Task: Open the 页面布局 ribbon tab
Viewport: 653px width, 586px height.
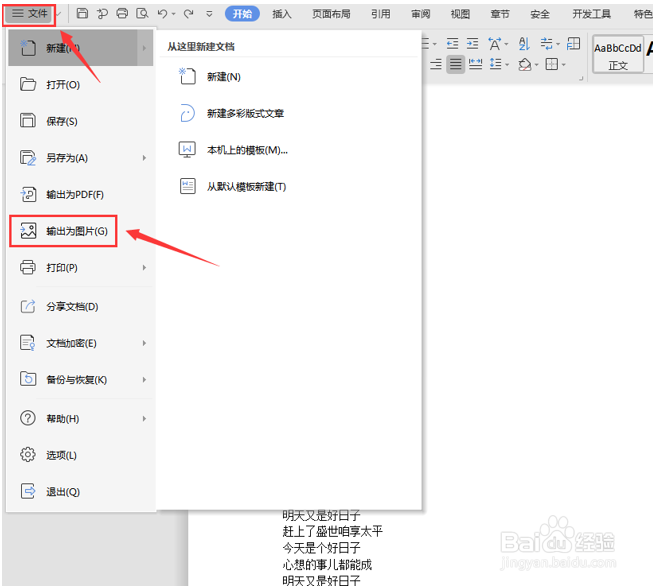Action: click(x=331, y=14)
